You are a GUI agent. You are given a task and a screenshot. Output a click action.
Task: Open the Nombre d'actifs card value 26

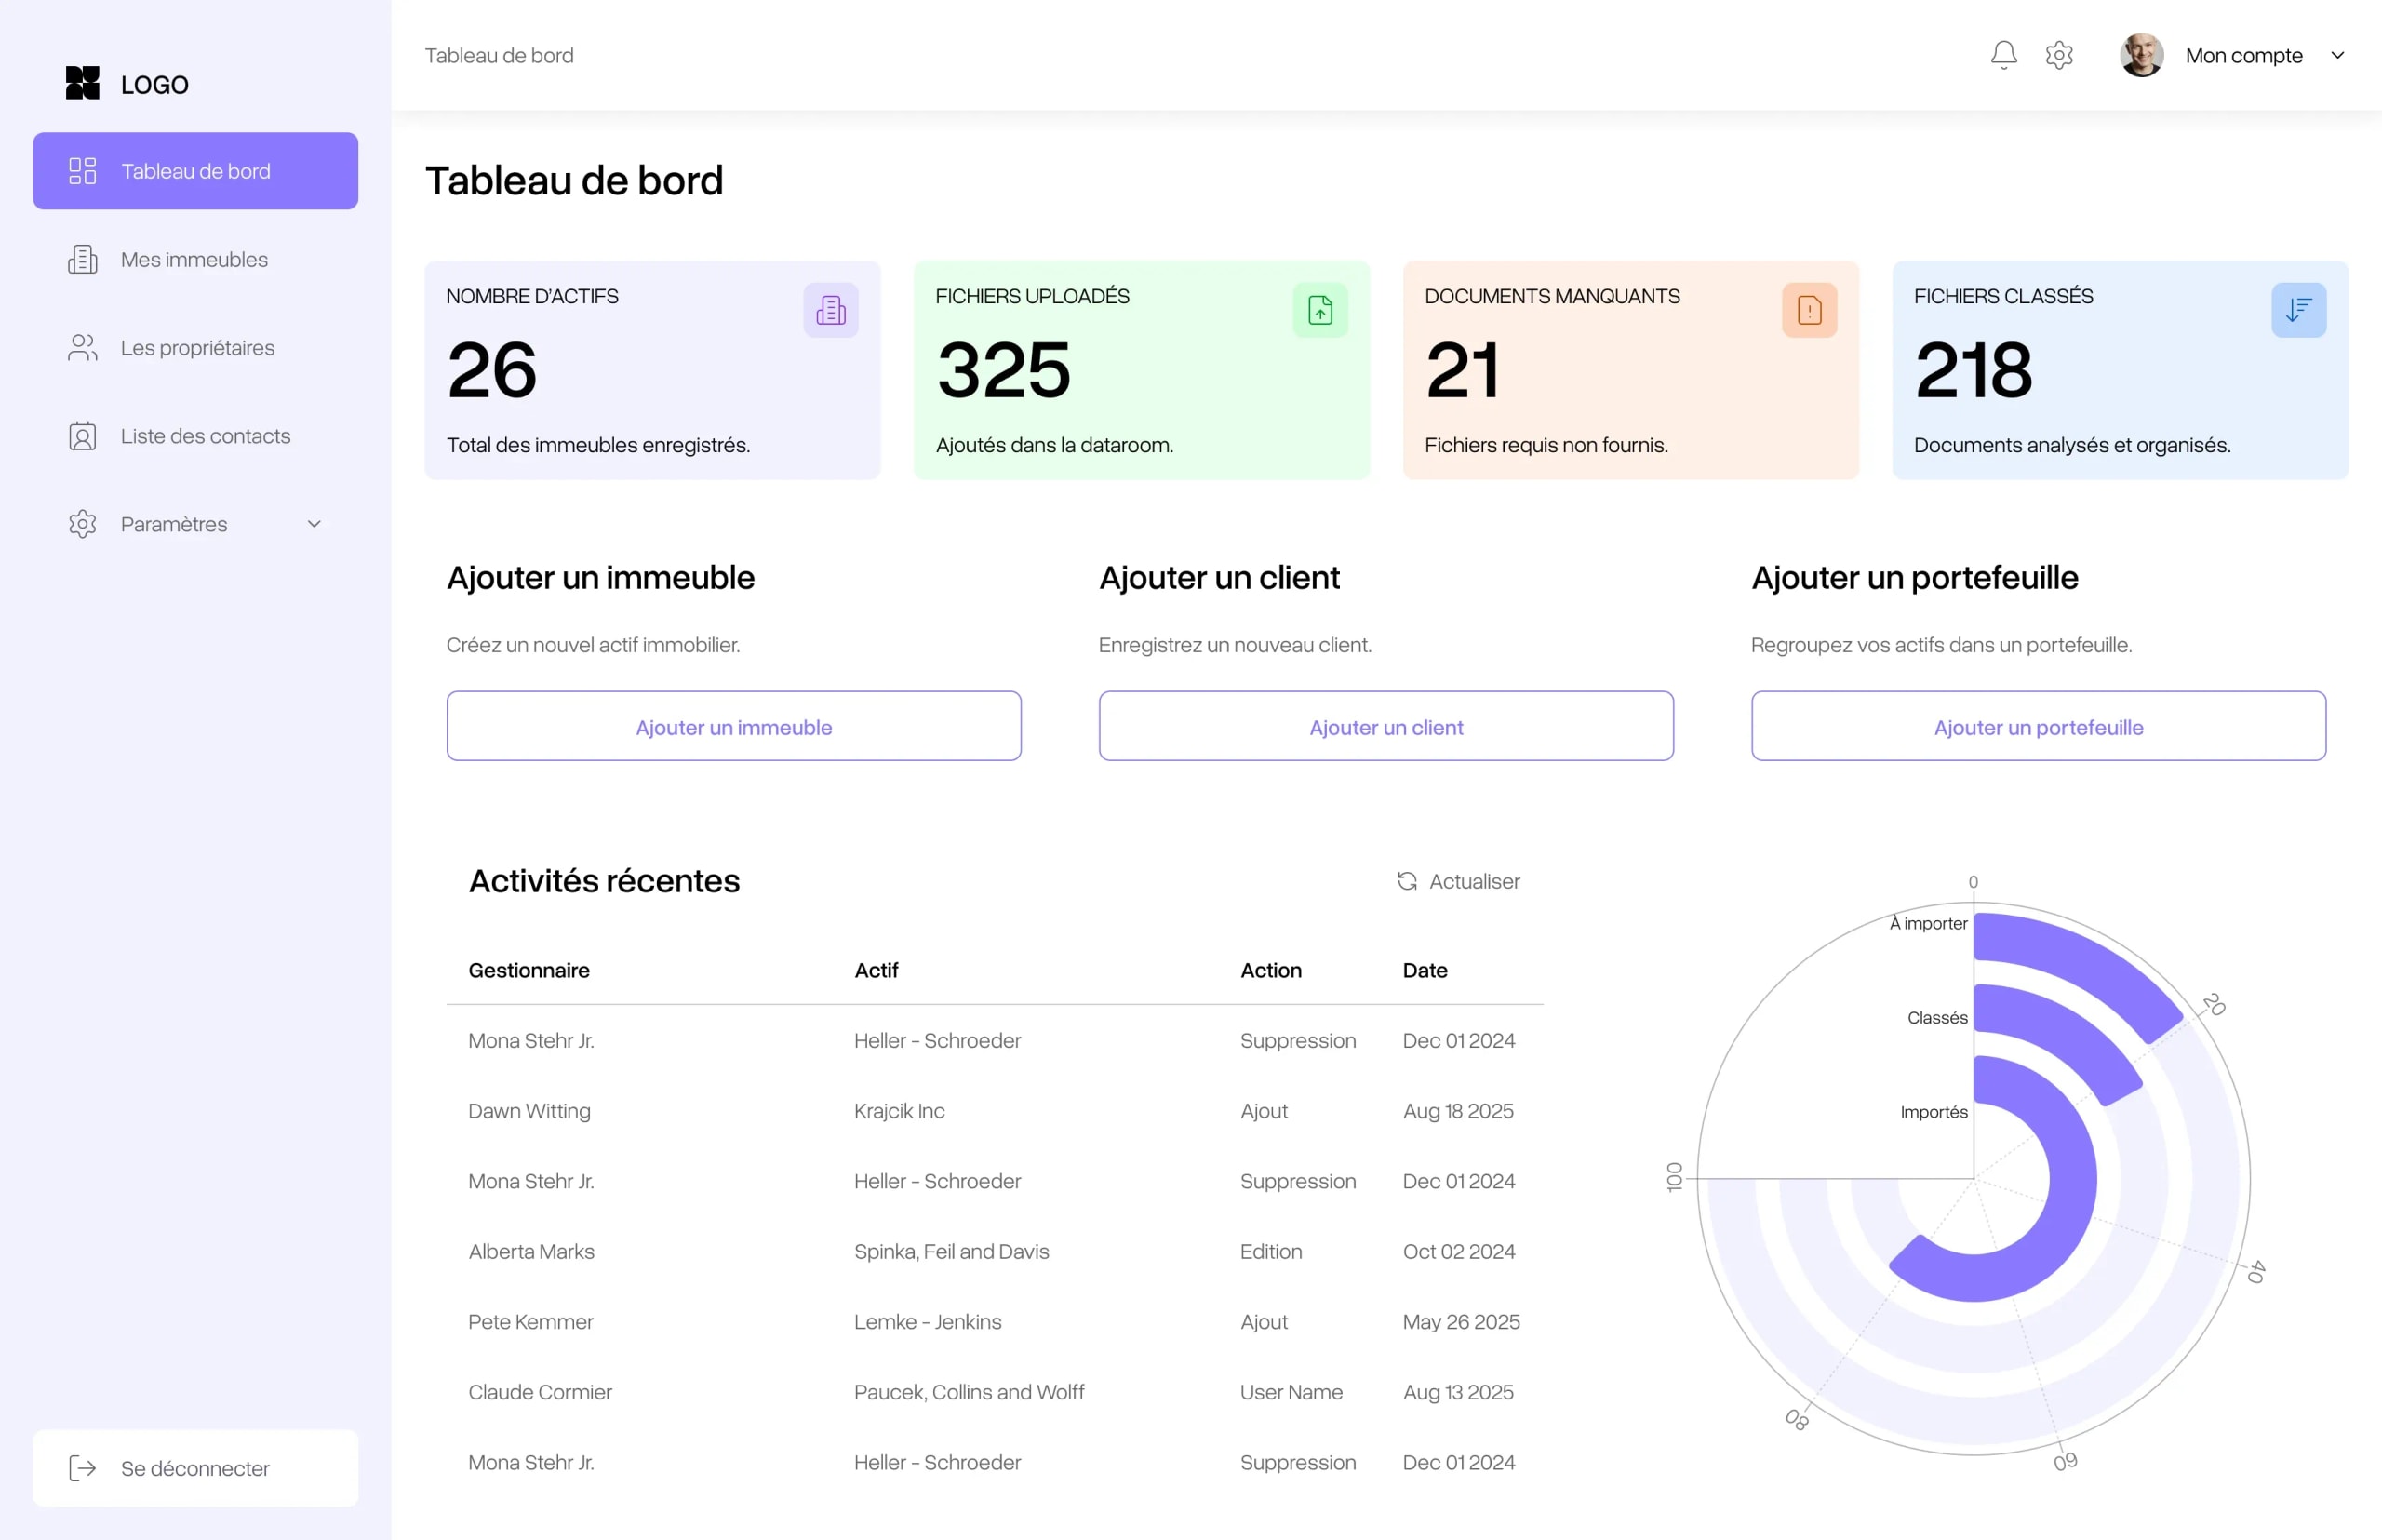(x=492, y=370)
